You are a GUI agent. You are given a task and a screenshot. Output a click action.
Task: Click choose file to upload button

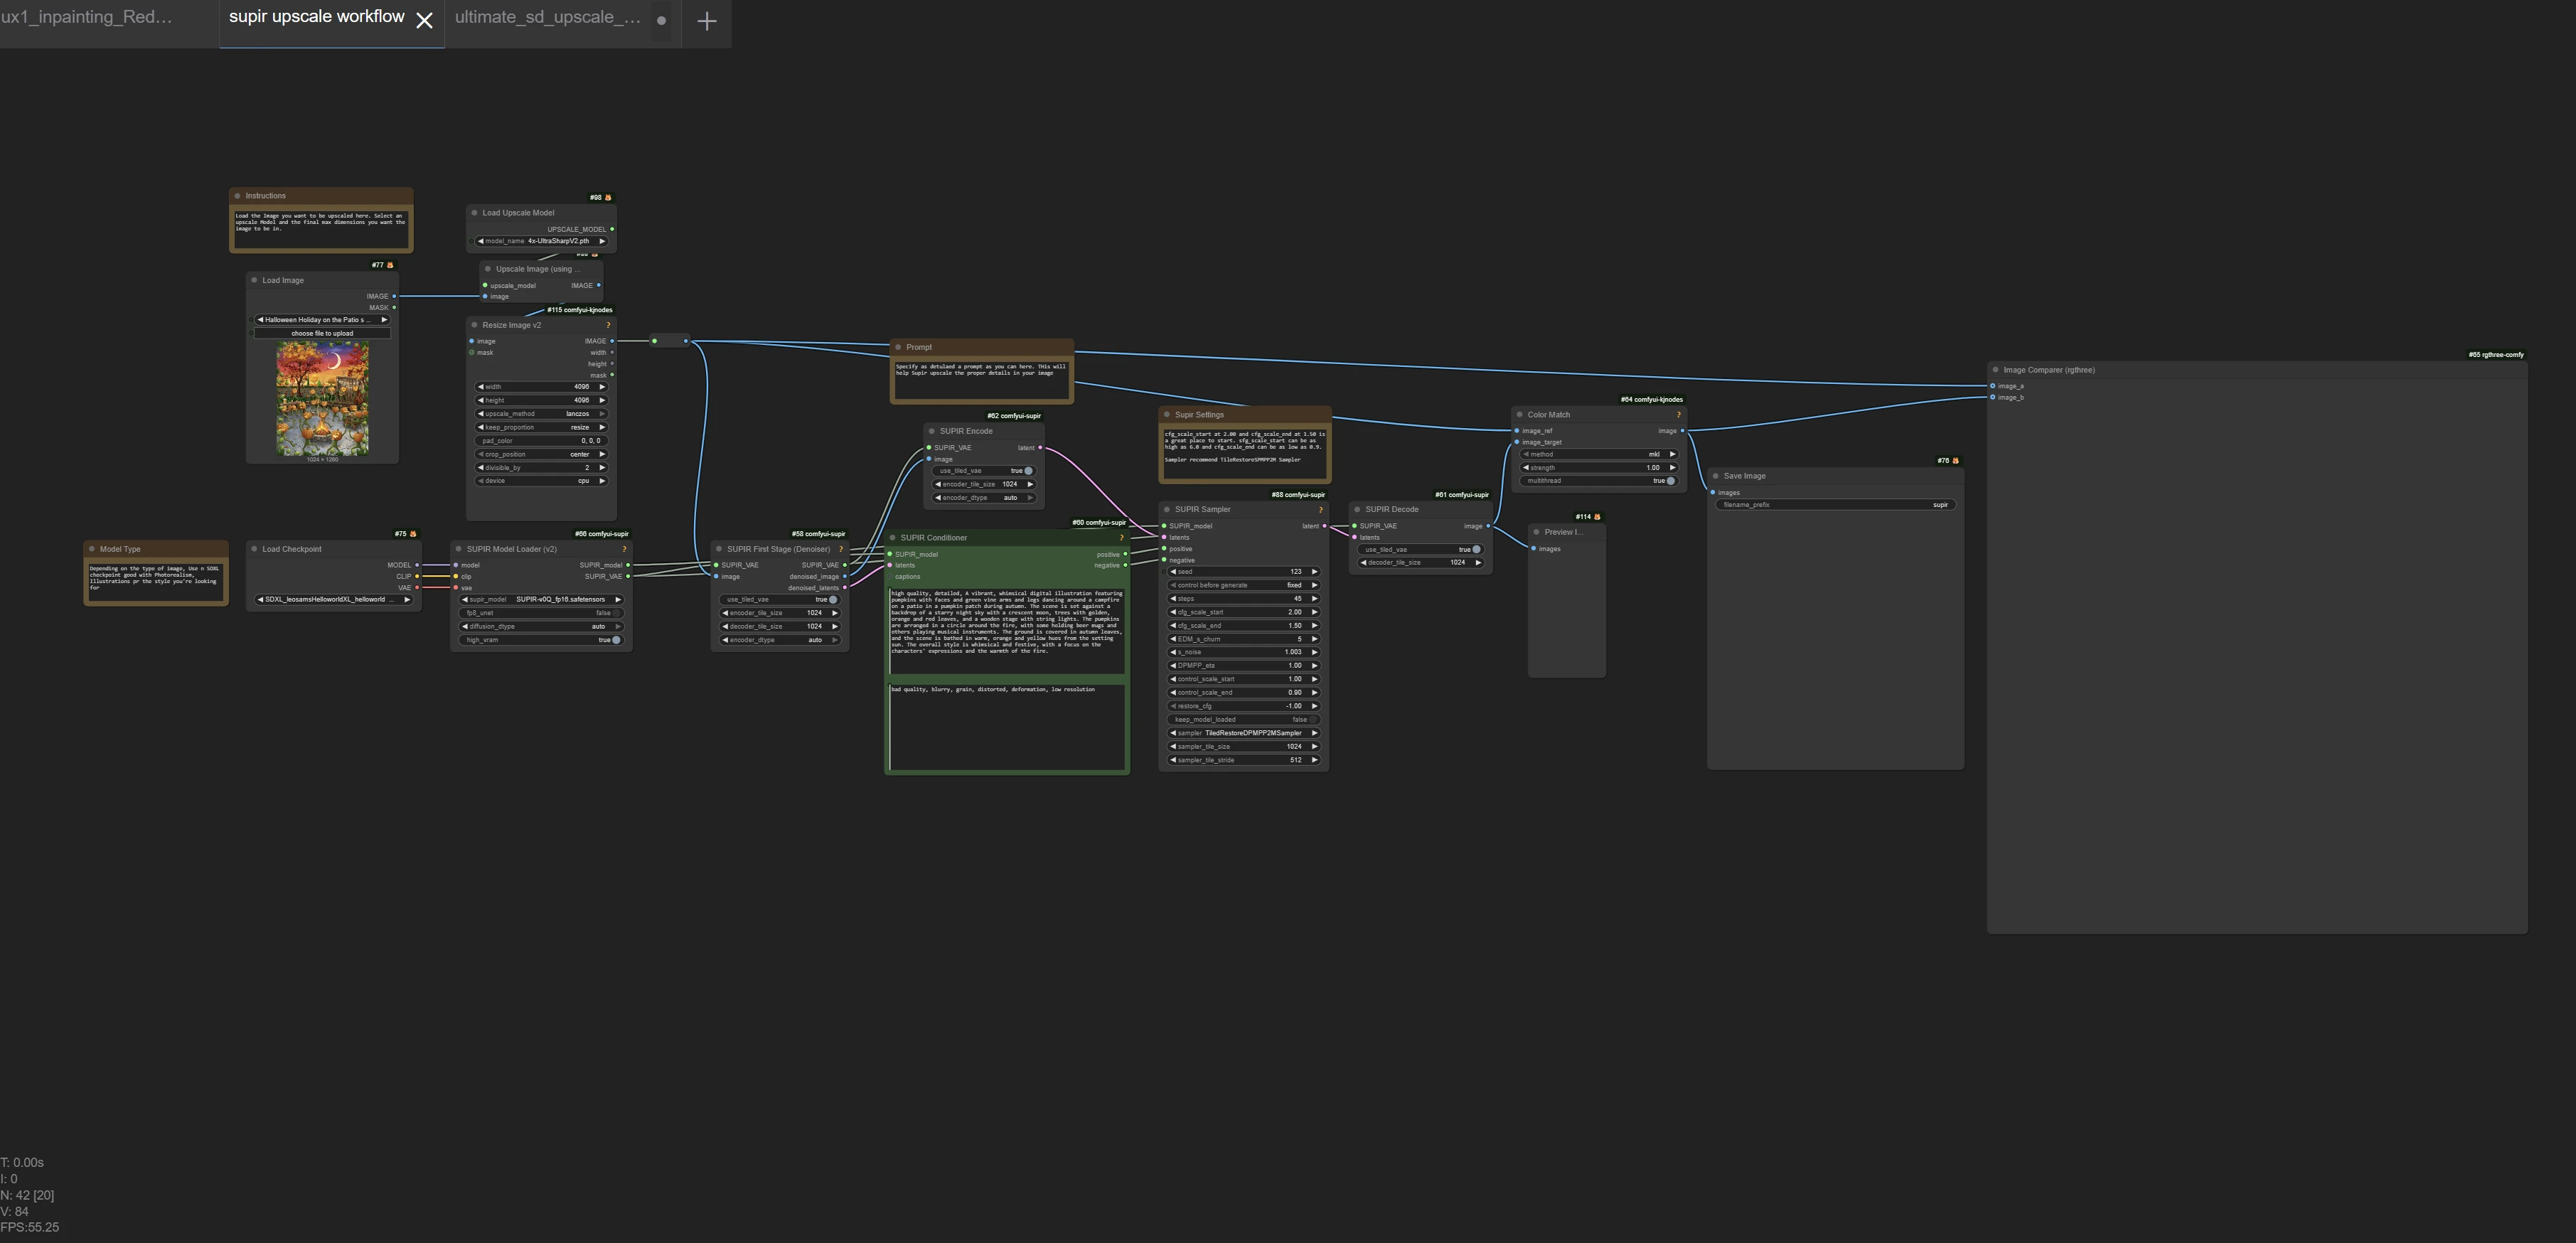(x=322, y=334)
